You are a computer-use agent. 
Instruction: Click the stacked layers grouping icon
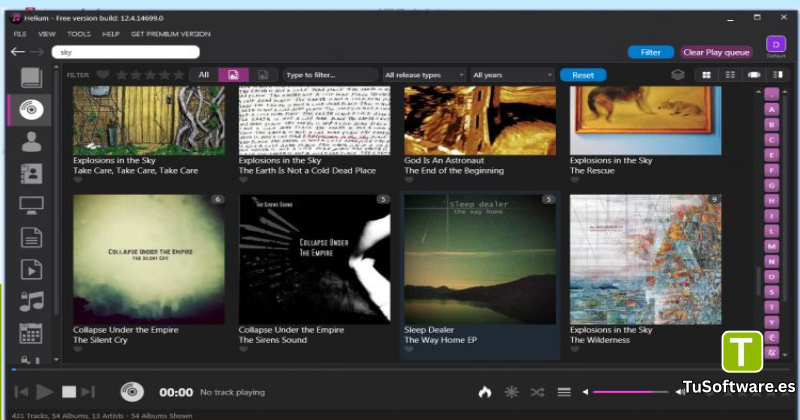[678, 75]
